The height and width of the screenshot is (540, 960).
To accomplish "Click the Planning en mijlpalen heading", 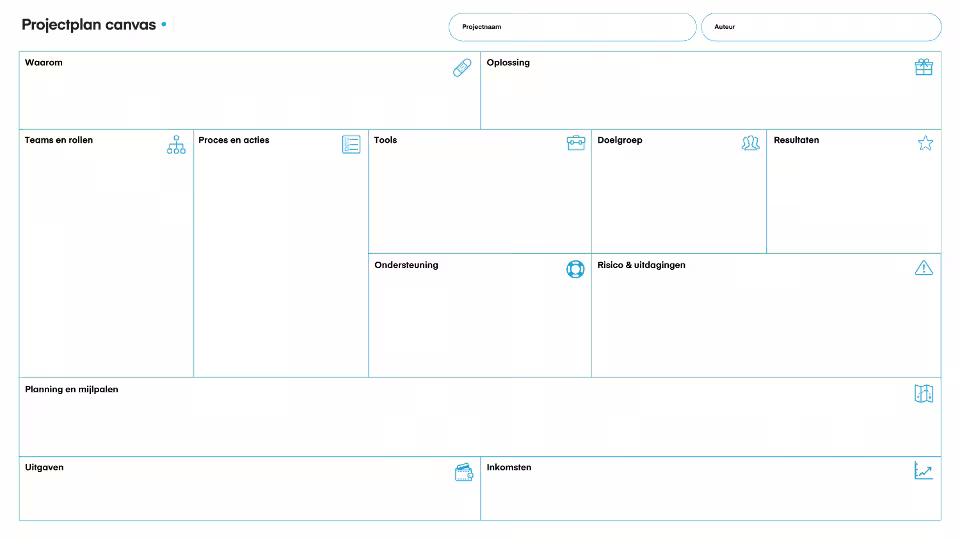I will click(x=71, y=390).
